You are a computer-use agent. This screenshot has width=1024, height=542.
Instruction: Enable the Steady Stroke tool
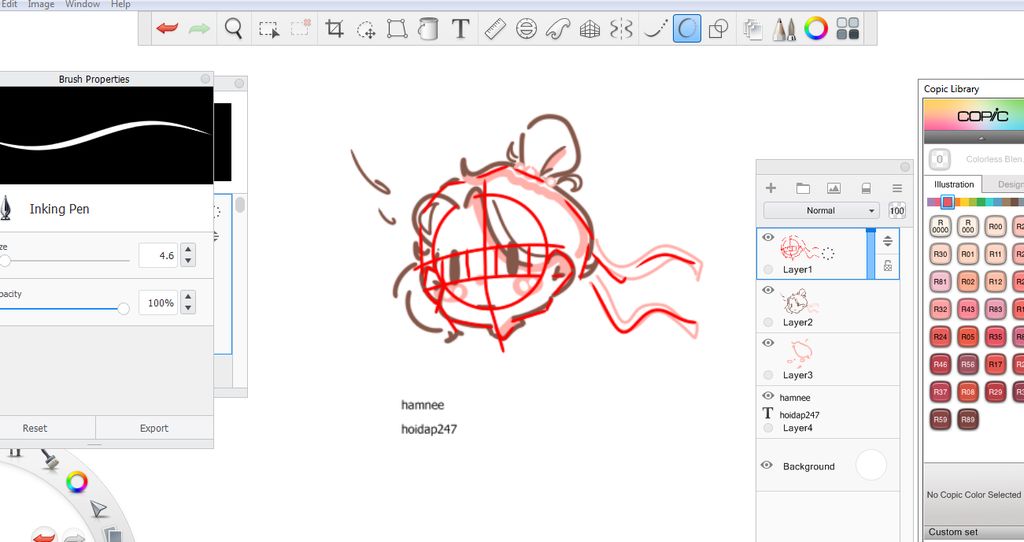point(656,29)
